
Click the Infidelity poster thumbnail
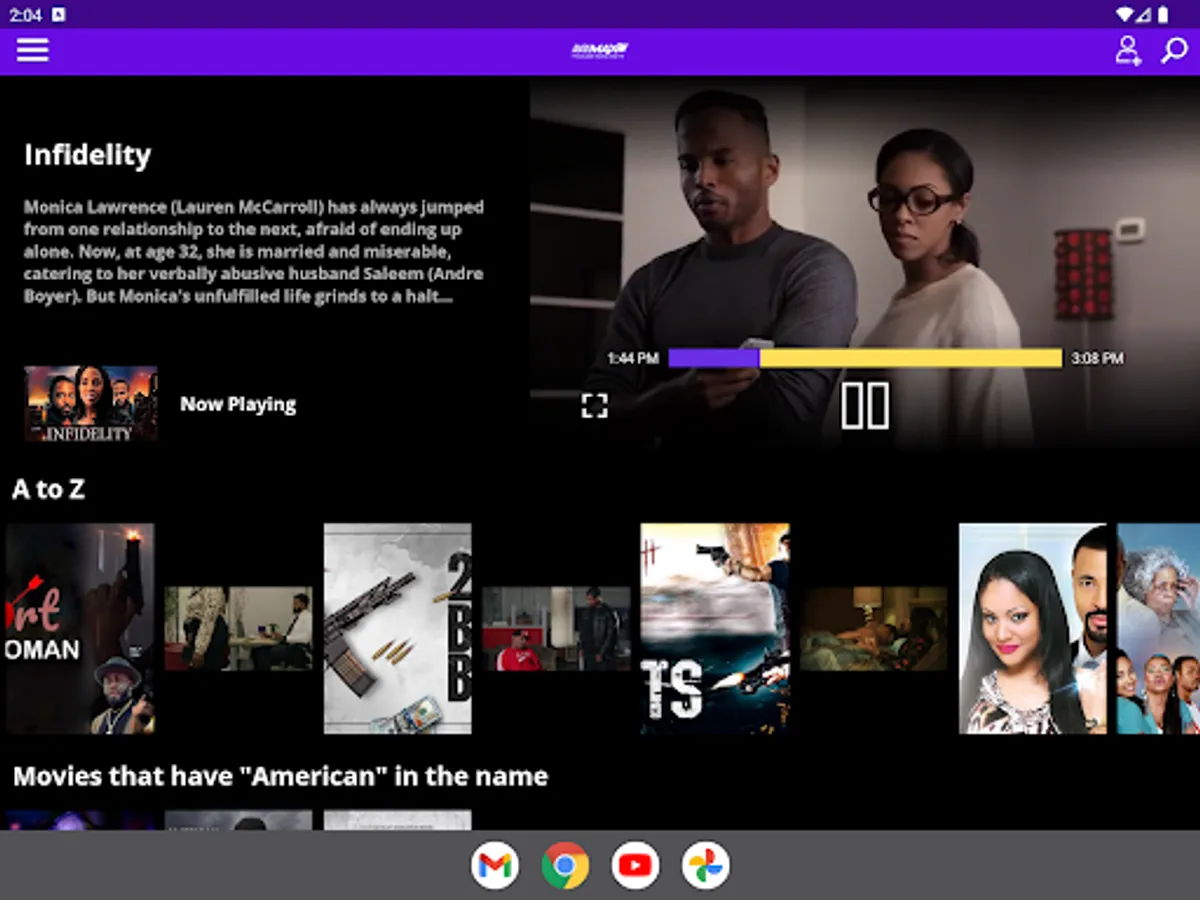point(91,404)
